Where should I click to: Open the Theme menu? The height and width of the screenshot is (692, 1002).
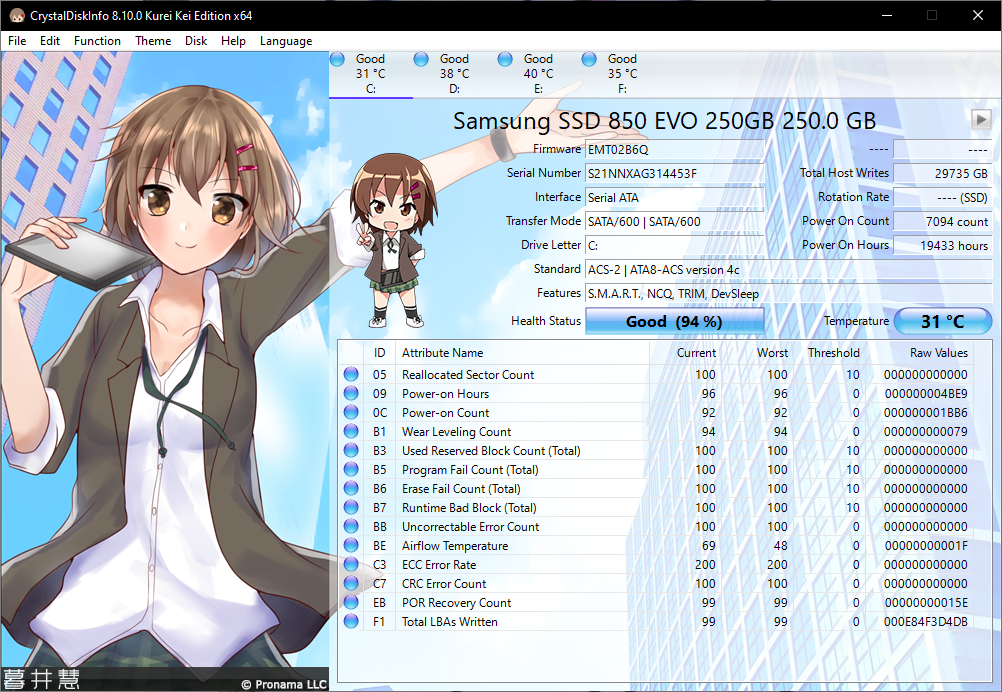click(x=153, y=41)
